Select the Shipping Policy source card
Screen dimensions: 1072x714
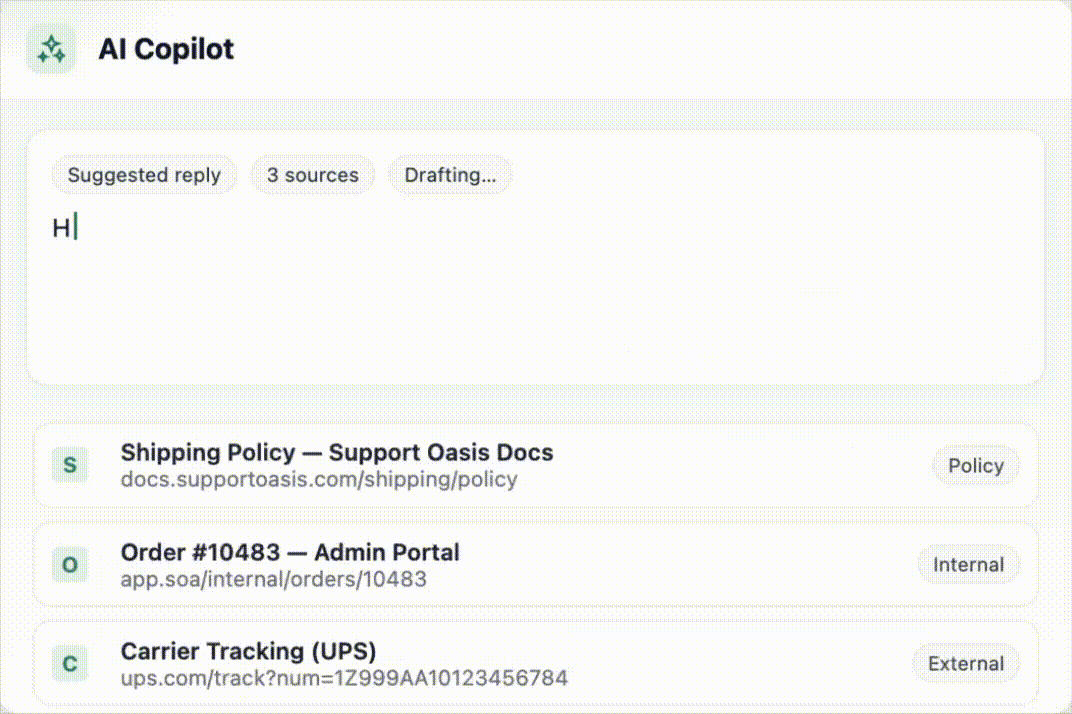pyautogui.click(x=535, y=465)
